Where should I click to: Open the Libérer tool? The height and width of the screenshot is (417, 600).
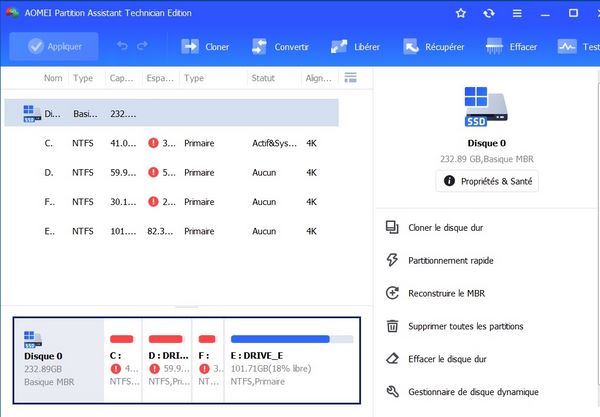pos(355,47)
